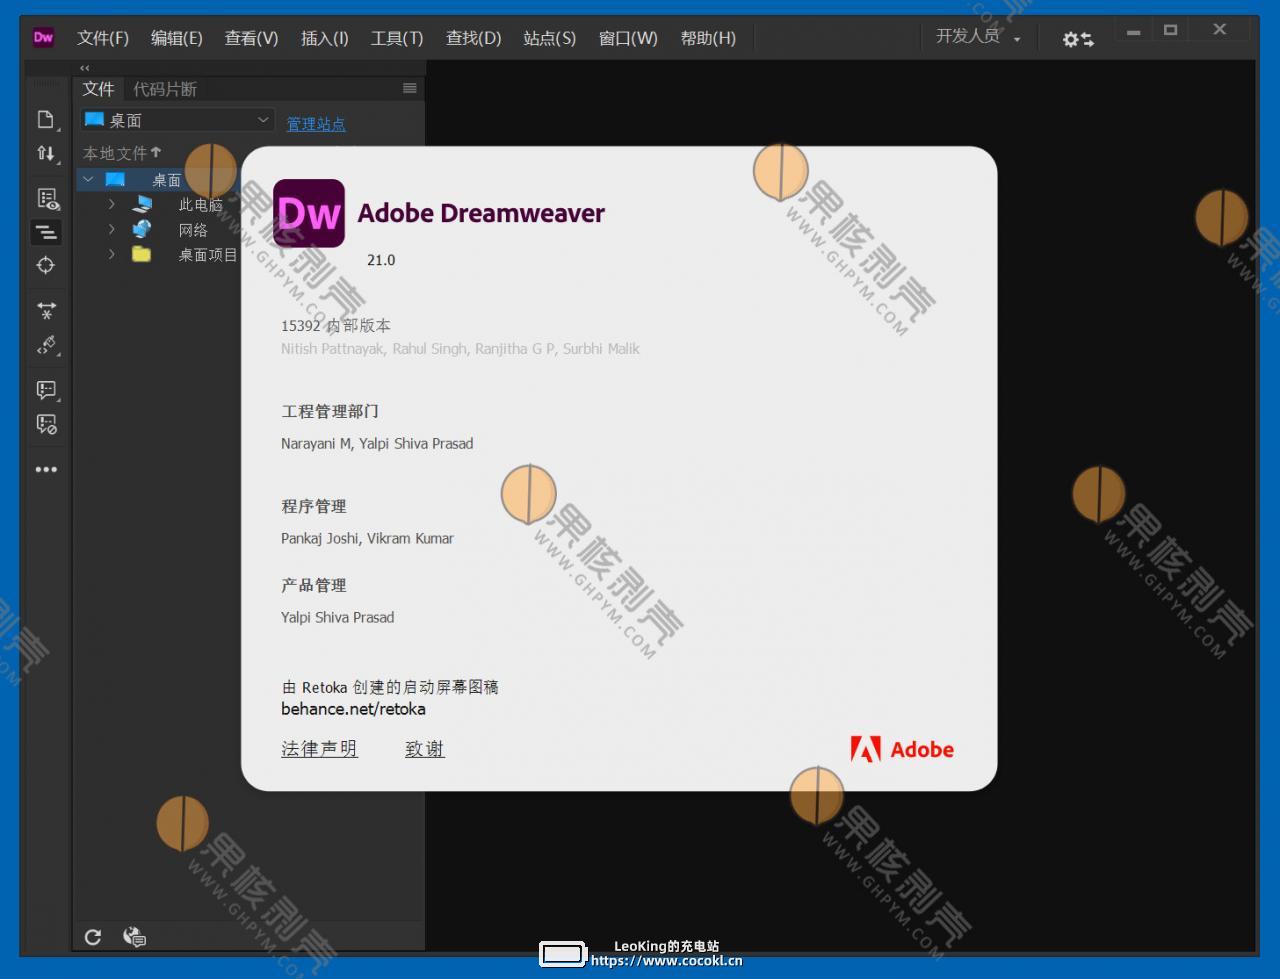This screenshot has width=1280, height=979.
Task: Open the 窗口(W) menu
Action: click(628, 38)
